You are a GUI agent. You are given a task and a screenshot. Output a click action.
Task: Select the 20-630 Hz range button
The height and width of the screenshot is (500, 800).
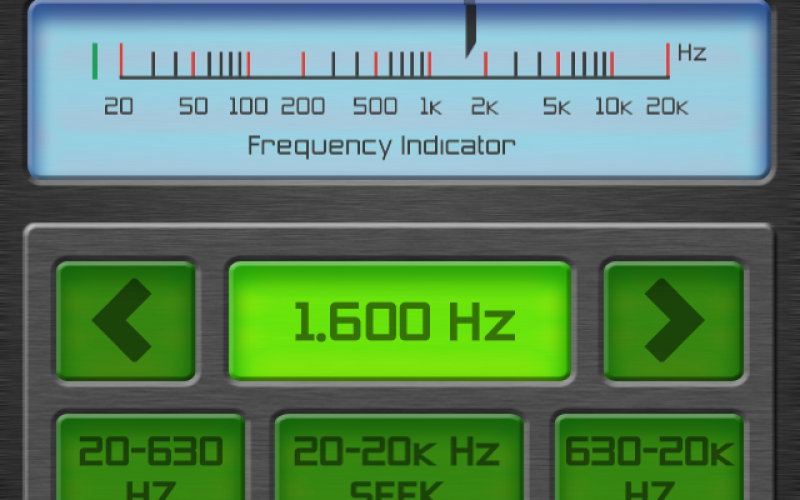pyautogui.click(x=150, y=457)
